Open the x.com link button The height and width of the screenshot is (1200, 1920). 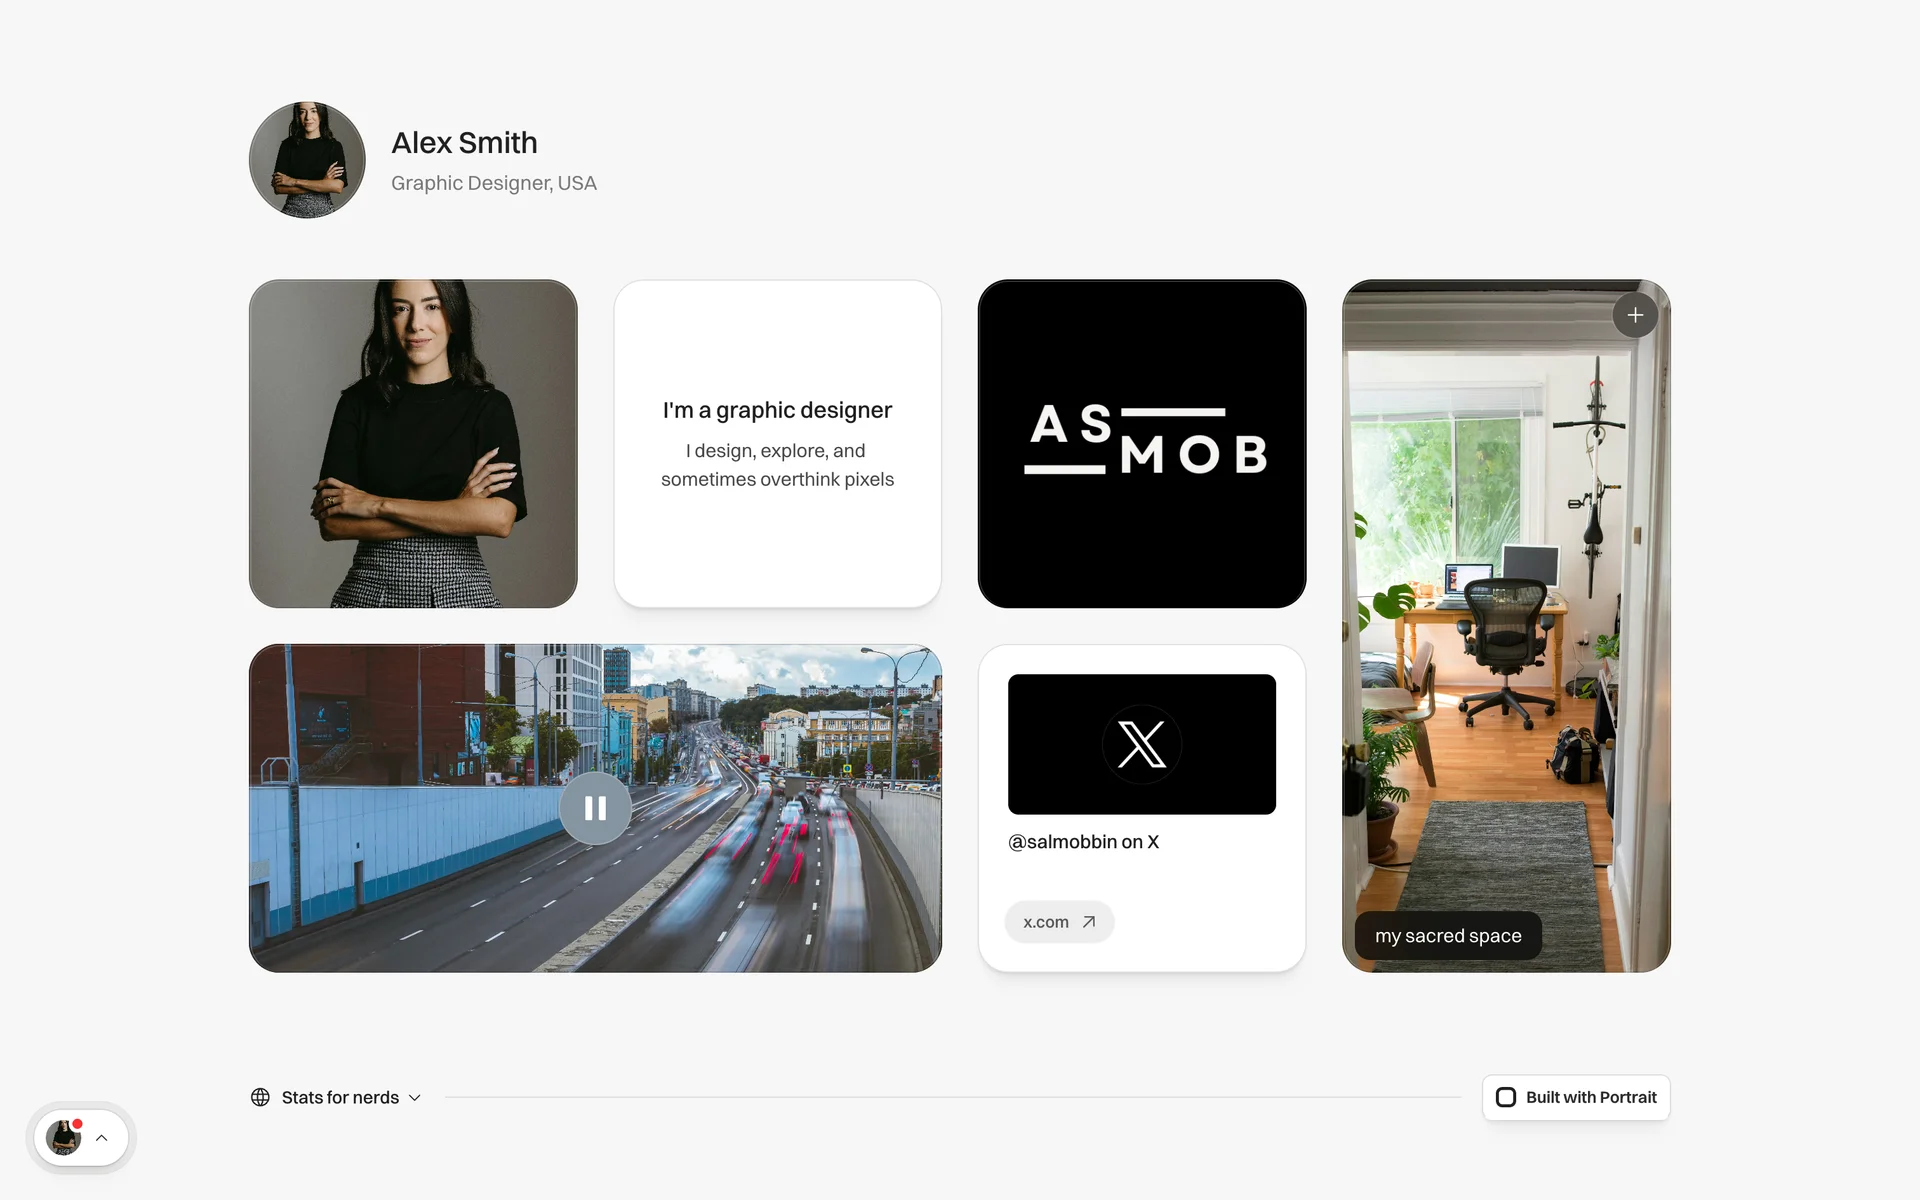coord(1058,922)
